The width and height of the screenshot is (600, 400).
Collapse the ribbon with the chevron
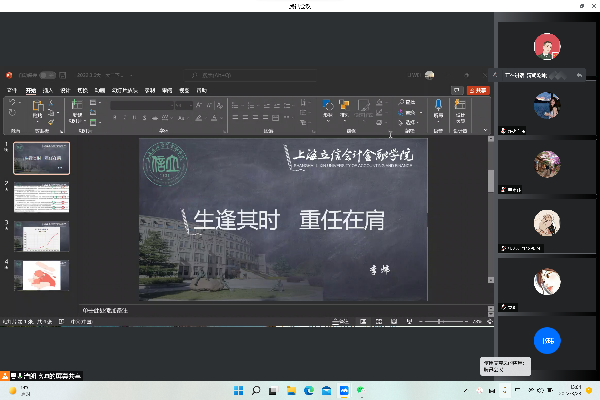click(x=486, y=130)
